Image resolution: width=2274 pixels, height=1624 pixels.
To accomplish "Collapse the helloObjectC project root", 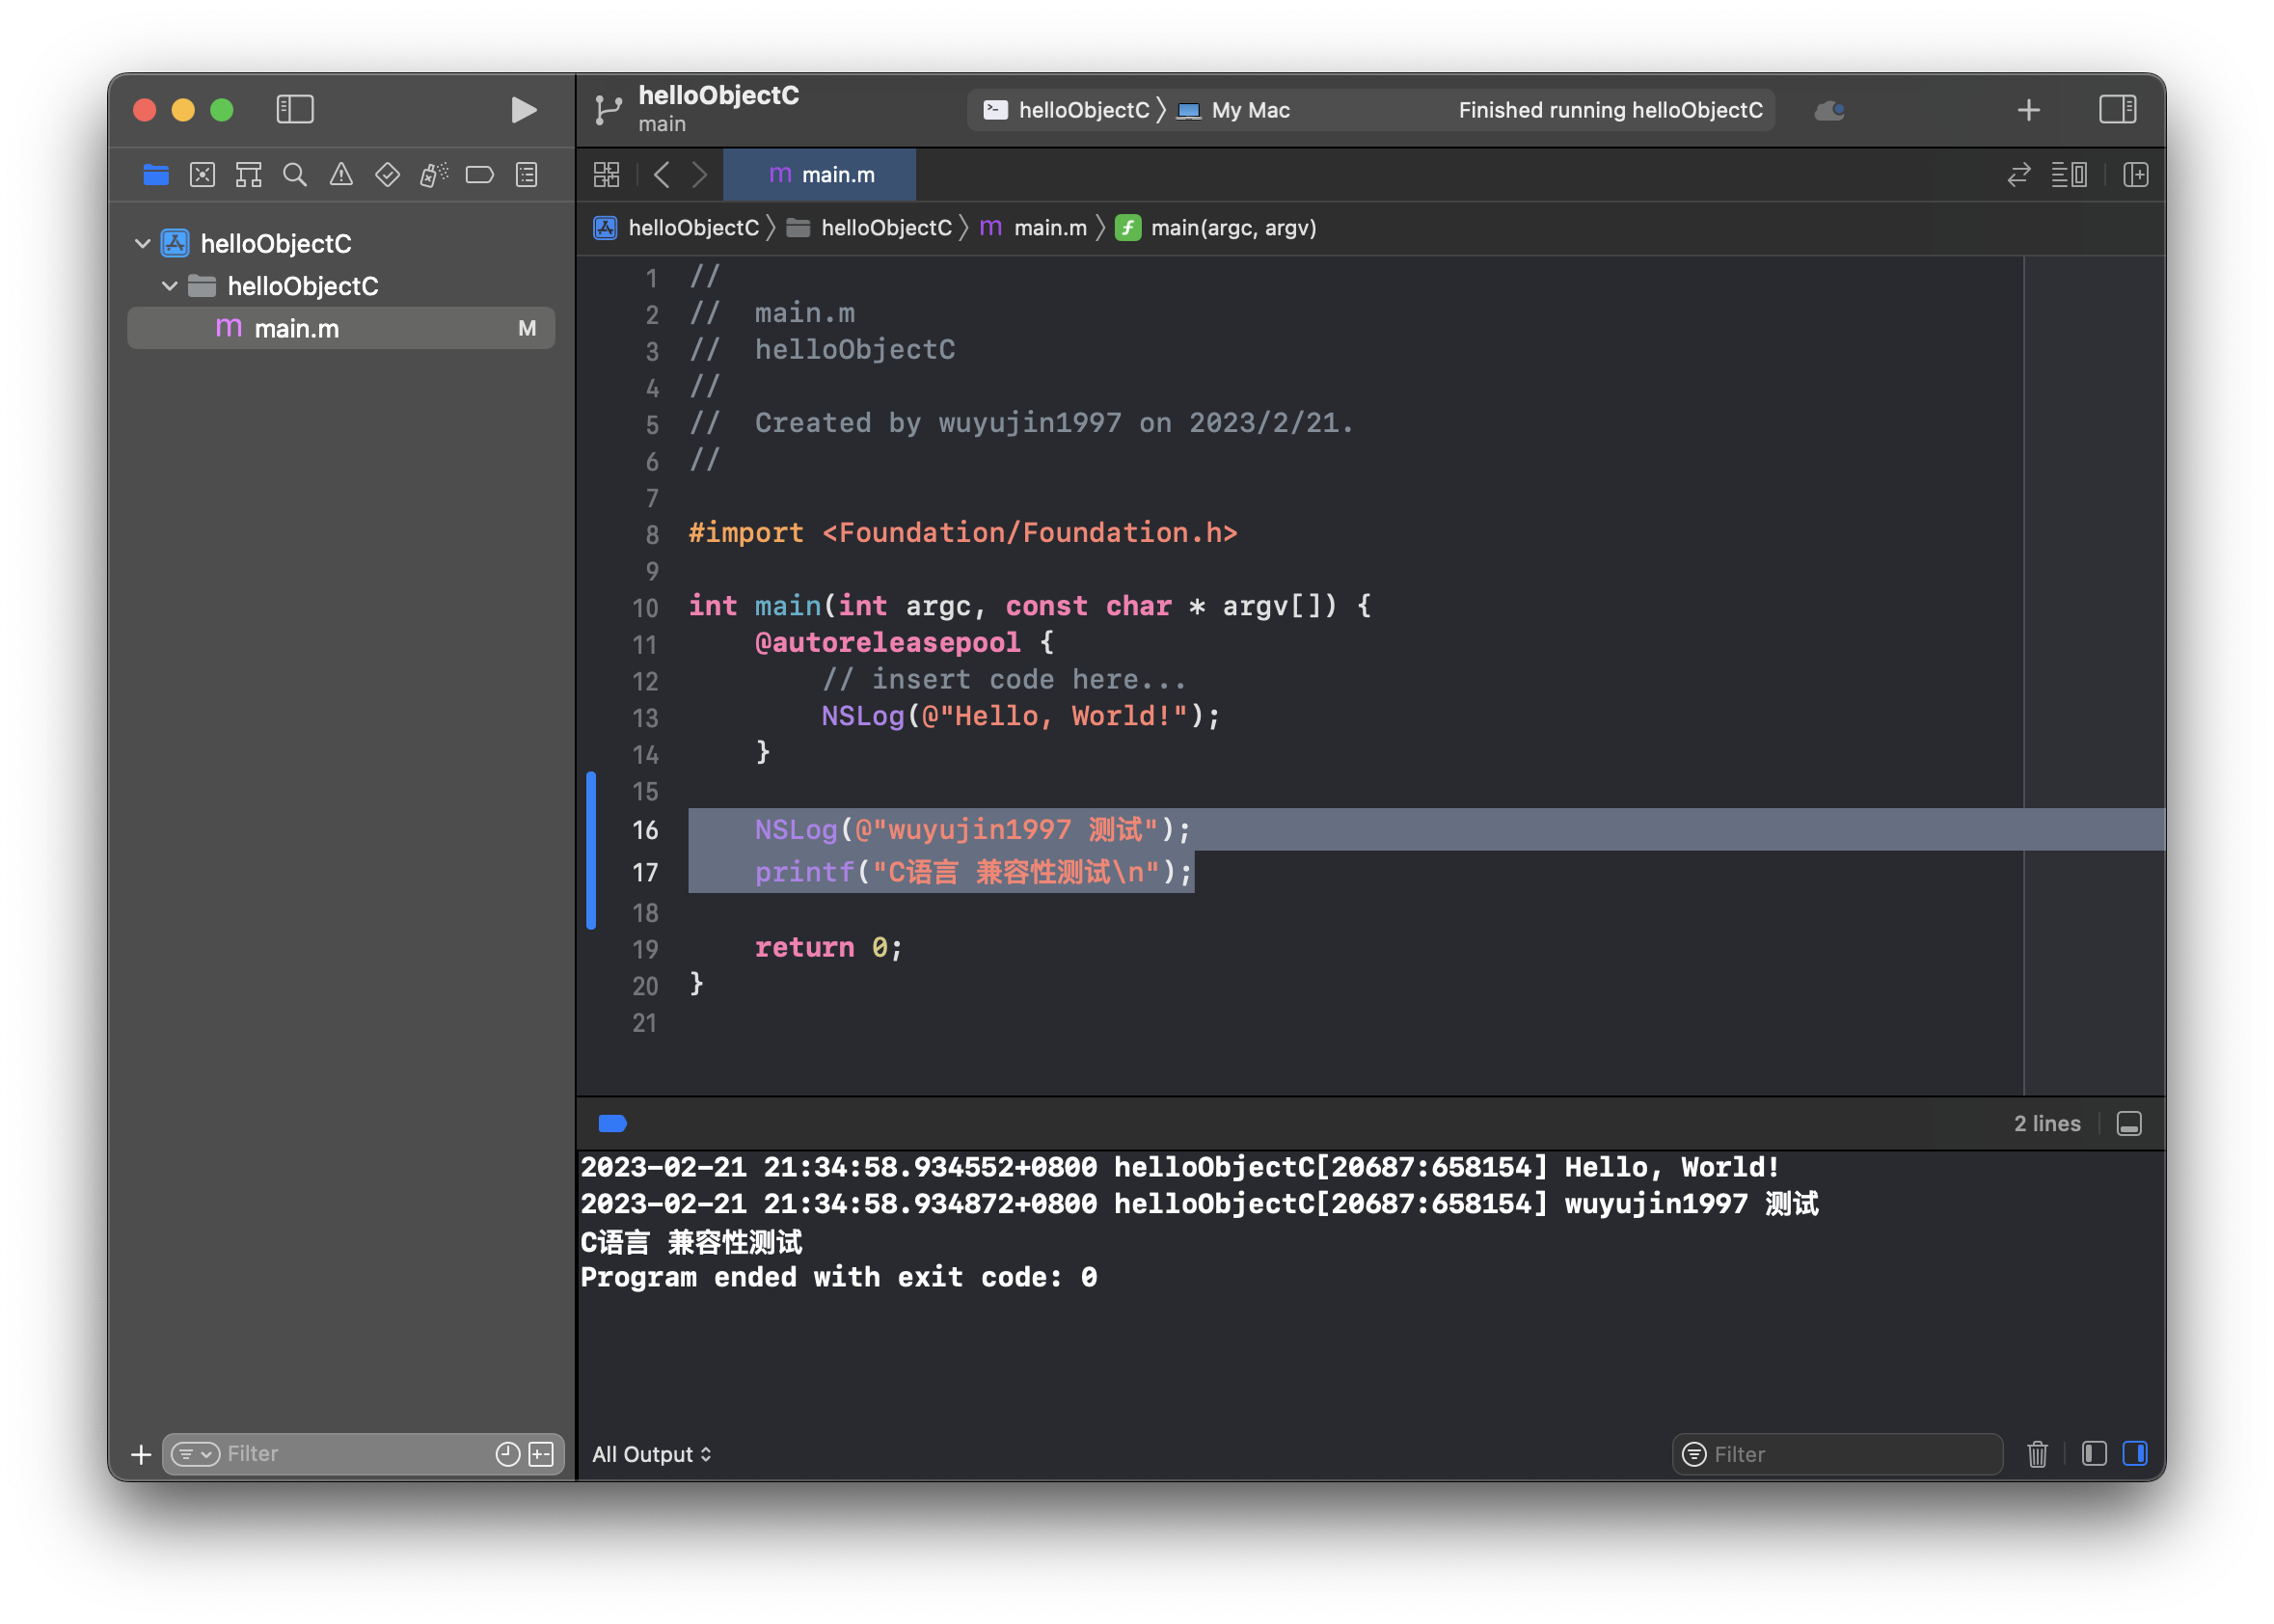I will coord(142,243).
